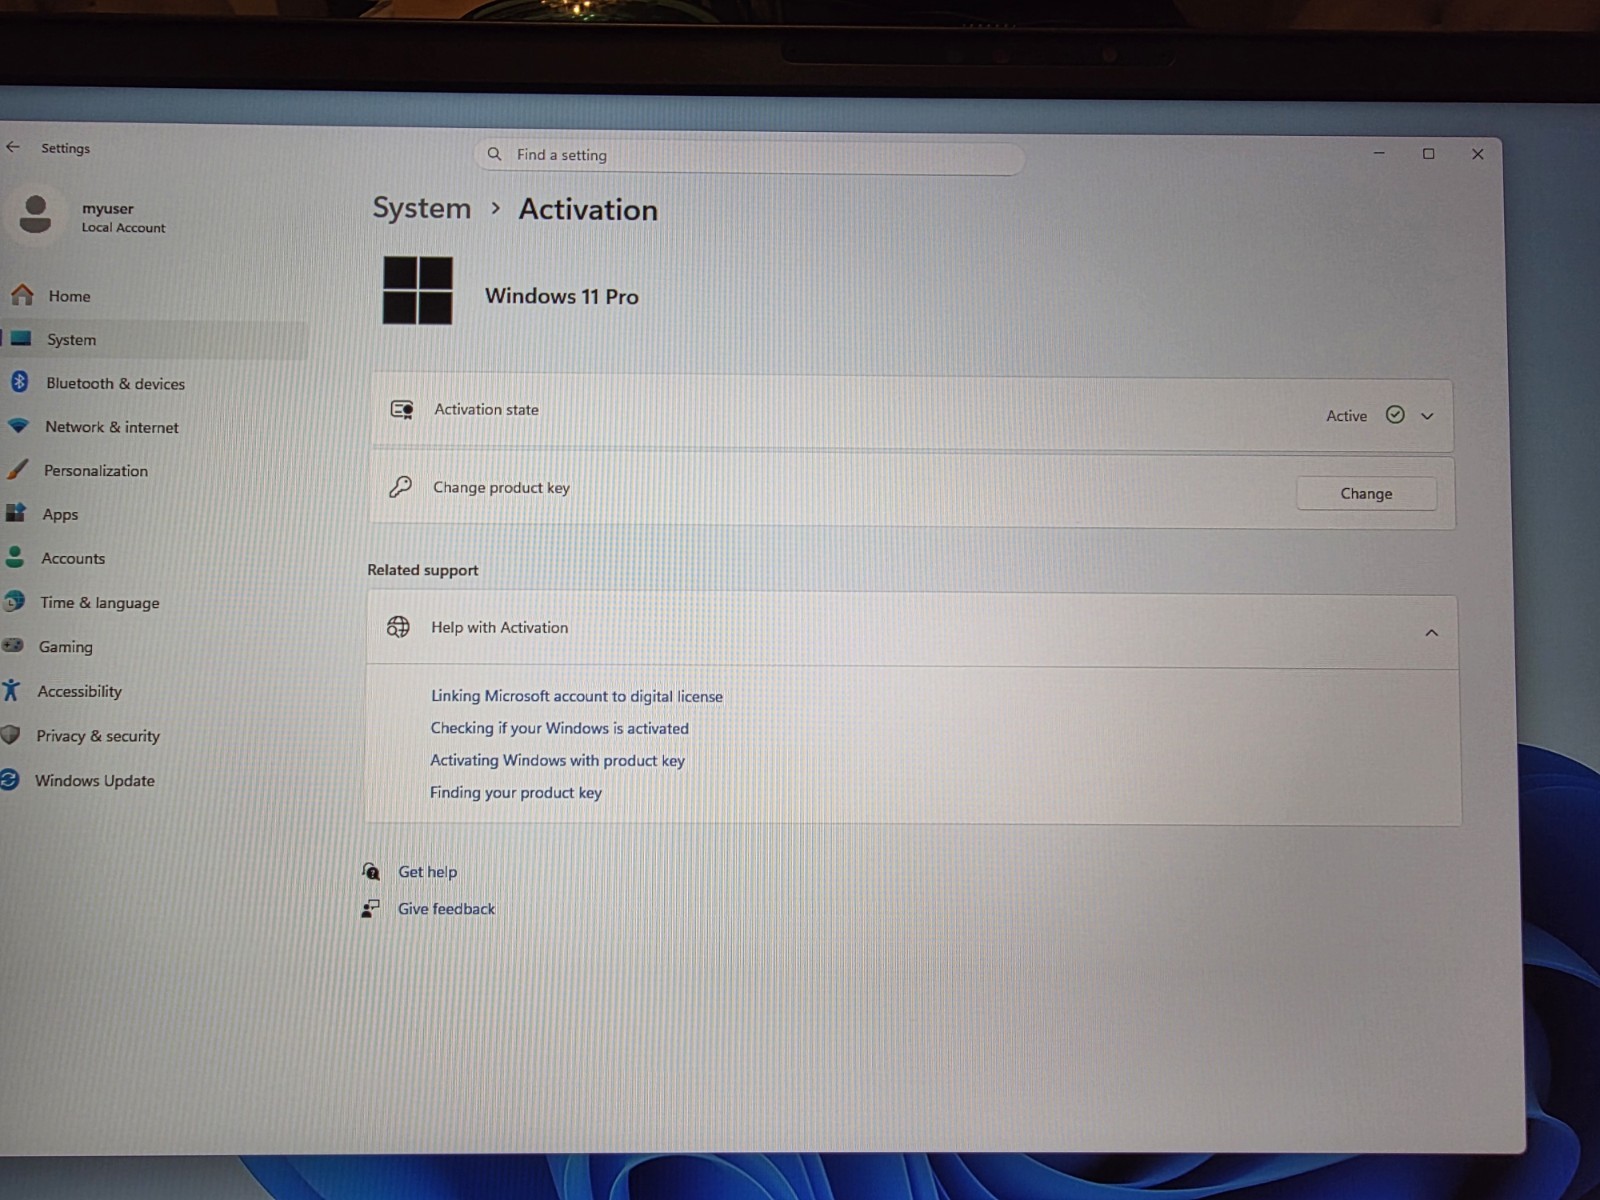Click the Gaming controller icon

[x=13, y=645]
